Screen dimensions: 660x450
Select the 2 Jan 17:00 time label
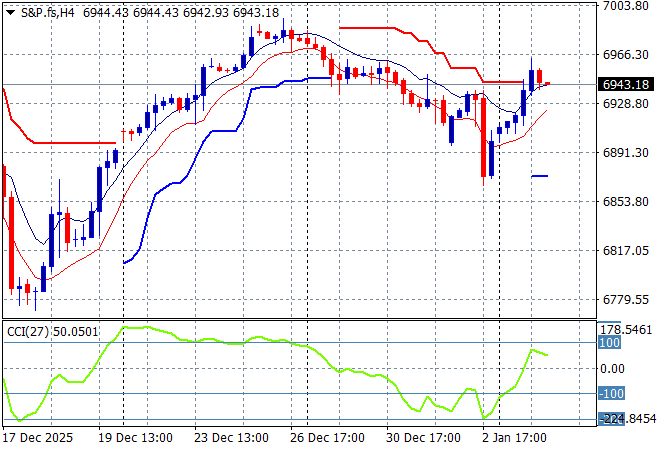(514, 438)
